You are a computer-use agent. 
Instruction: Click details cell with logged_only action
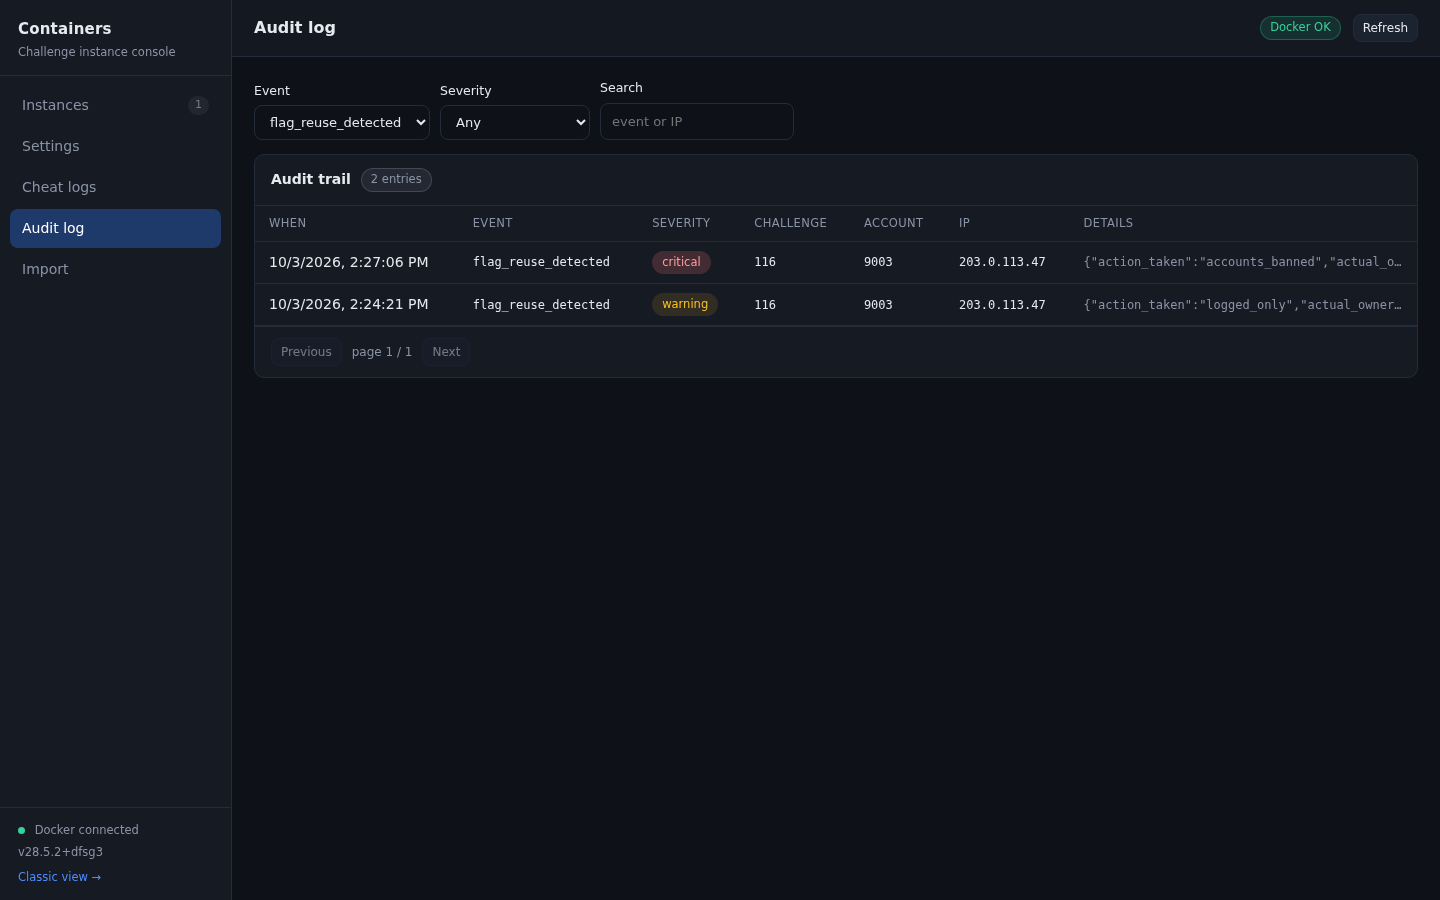point(1243,305)
